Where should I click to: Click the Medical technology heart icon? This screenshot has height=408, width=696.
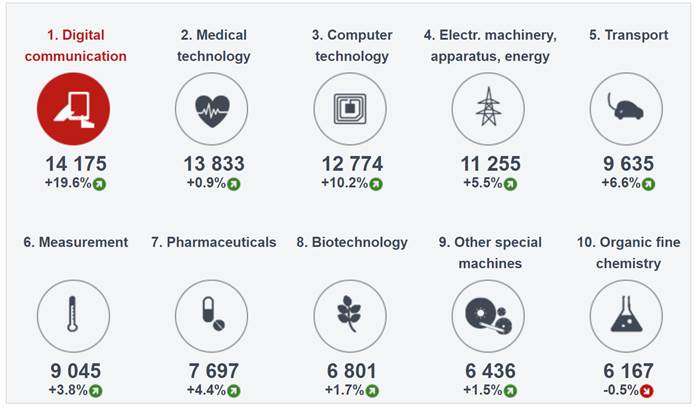click(212, 109)
